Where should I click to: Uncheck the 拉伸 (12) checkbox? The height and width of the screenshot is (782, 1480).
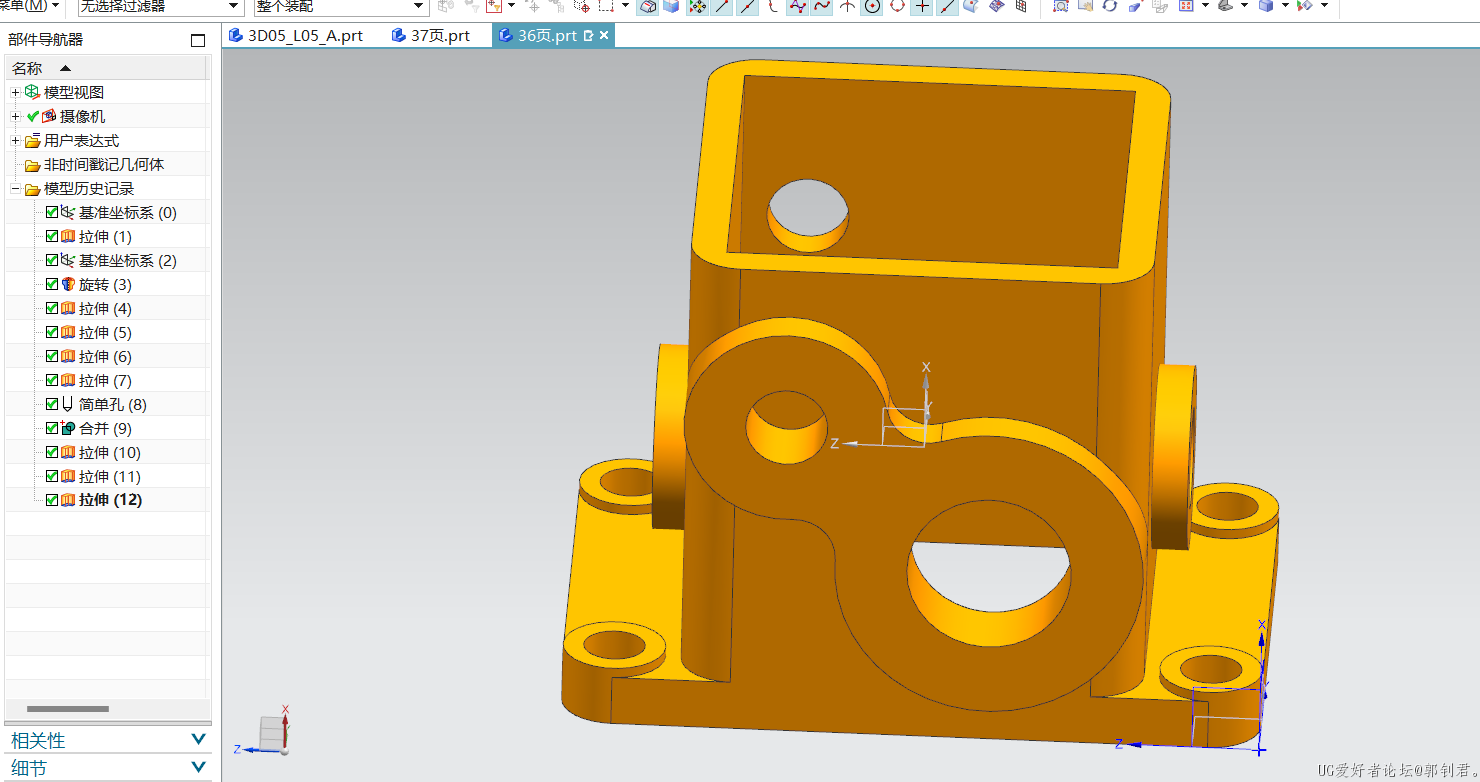point(52,500)
